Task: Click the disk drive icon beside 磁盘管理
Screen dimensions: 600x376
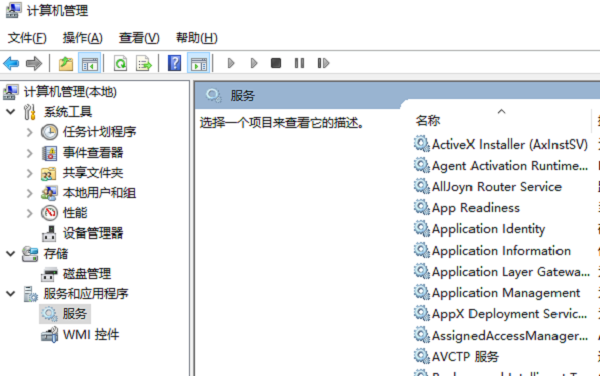Action: coord(49,274)
